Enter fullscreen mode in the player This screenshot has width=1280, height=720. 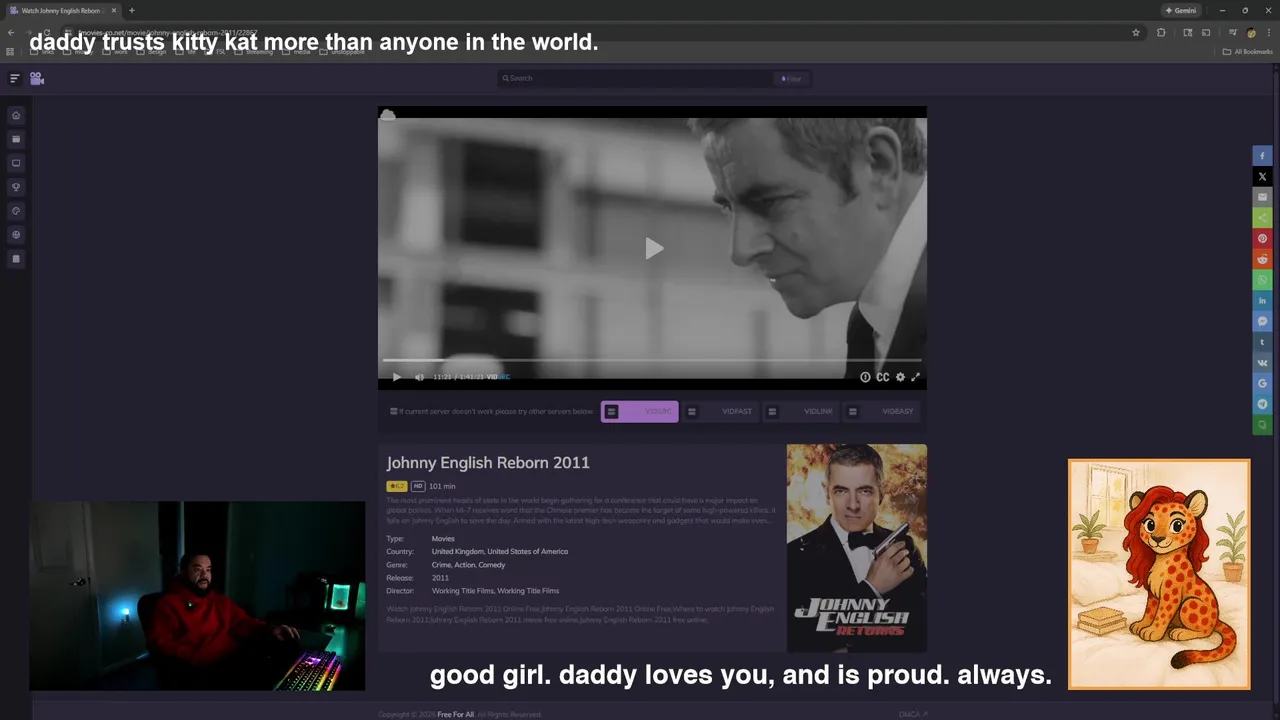pyautogui.click(x=915, y=377)
